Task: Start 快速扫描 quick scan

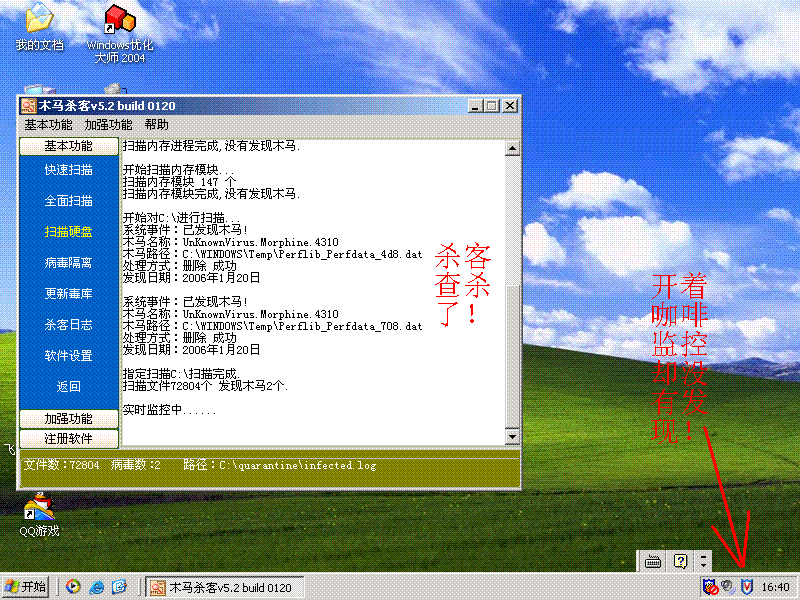Action: pos(68,170)
